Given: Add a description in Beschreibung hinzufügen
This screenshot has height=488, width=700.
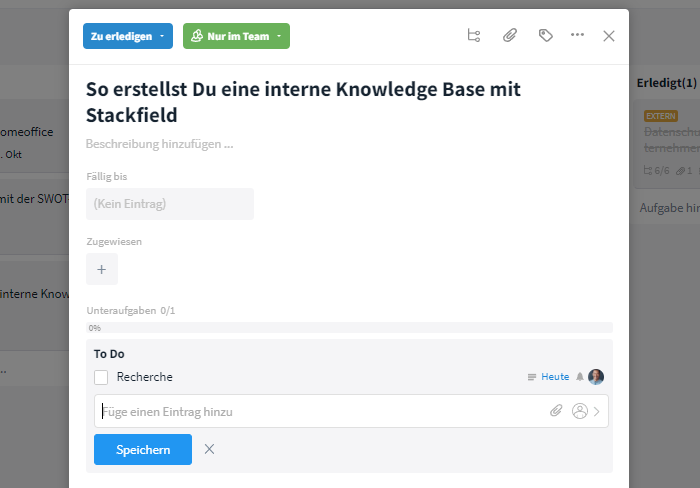Looking at the screenshot, I should (x=159, y=144).
